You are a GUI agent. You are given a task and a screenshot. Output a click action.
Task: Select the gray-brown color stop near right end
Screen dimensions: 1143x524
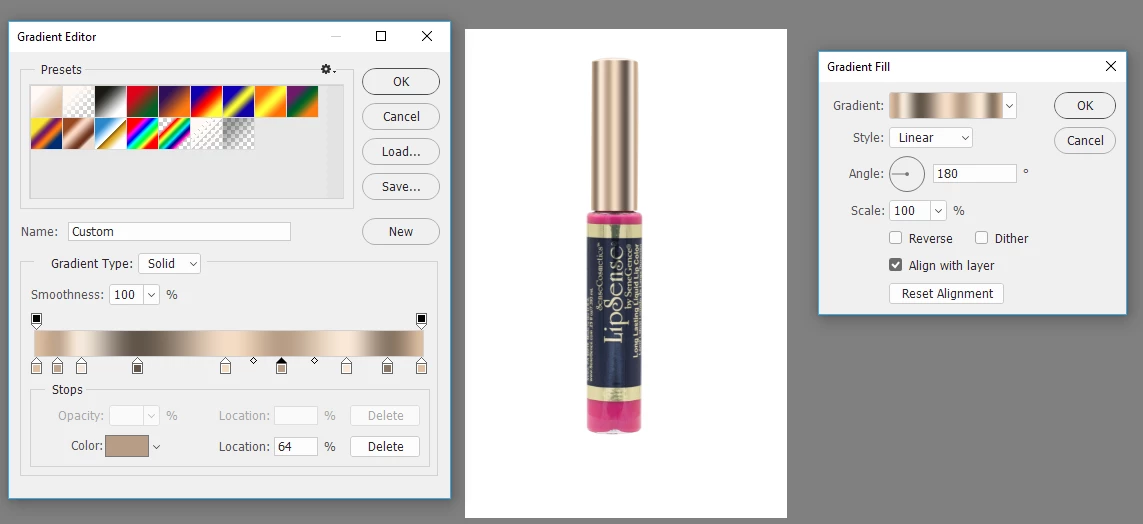click(388, 366)
